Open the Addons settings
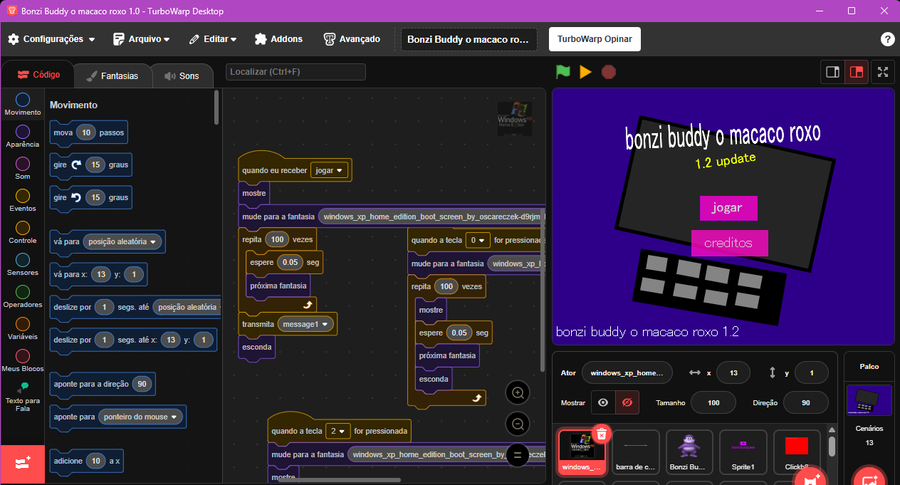 (278, 39)
